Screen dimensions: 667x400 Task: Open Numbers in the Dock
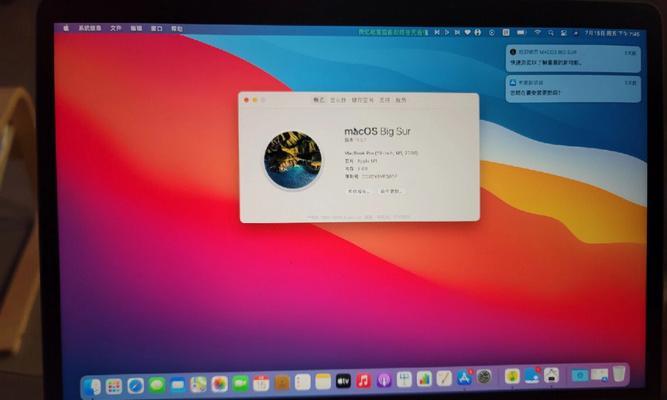[x=424, y=379]
